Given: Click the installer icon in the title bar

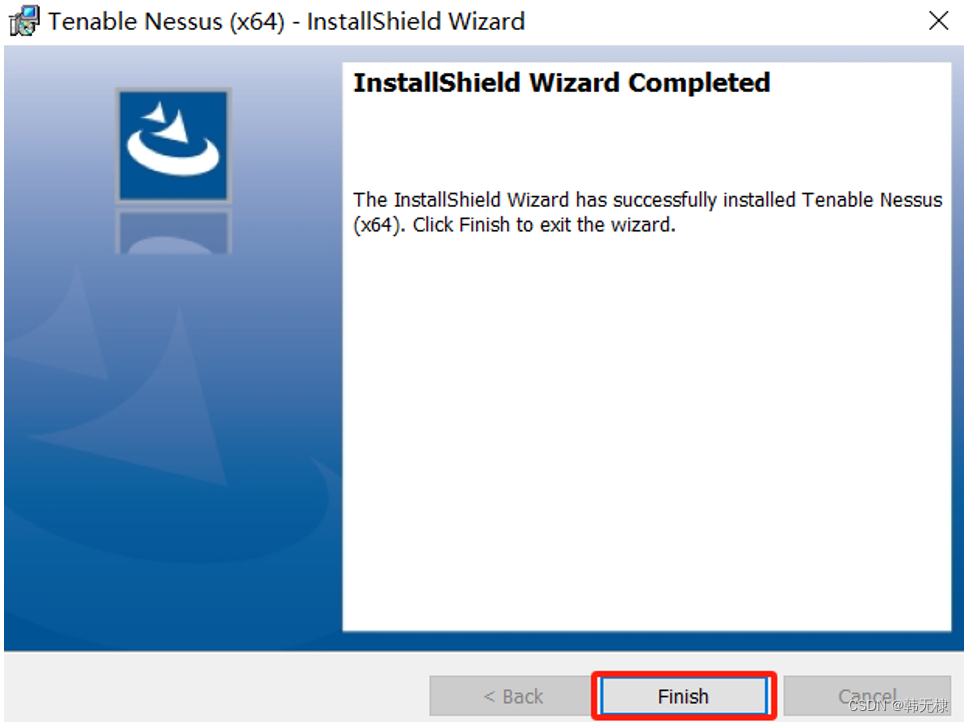Looking at the screenshot, I should [x=25, y=21].
